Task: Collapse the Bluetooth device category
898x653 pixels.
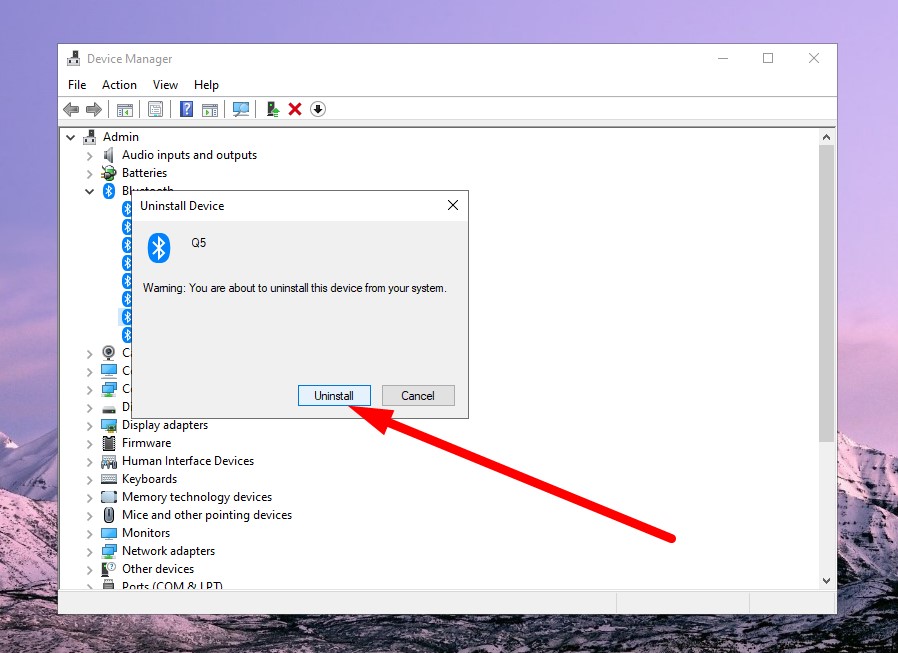Action: (x=89, y=190)
